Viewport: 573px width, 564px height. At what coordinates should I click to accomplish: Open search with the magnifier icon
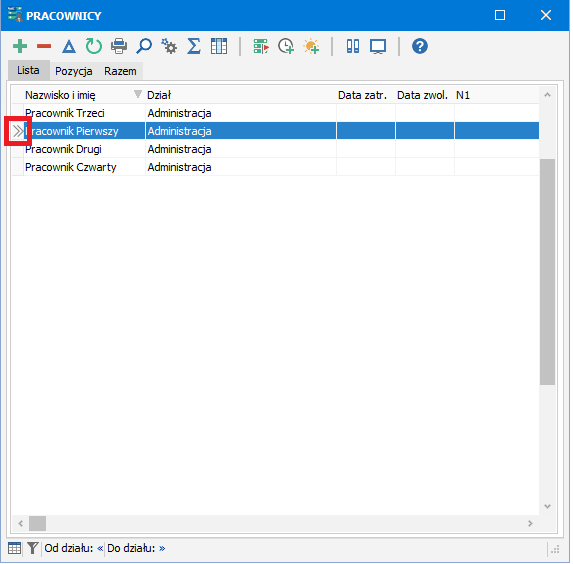(144, 46)
